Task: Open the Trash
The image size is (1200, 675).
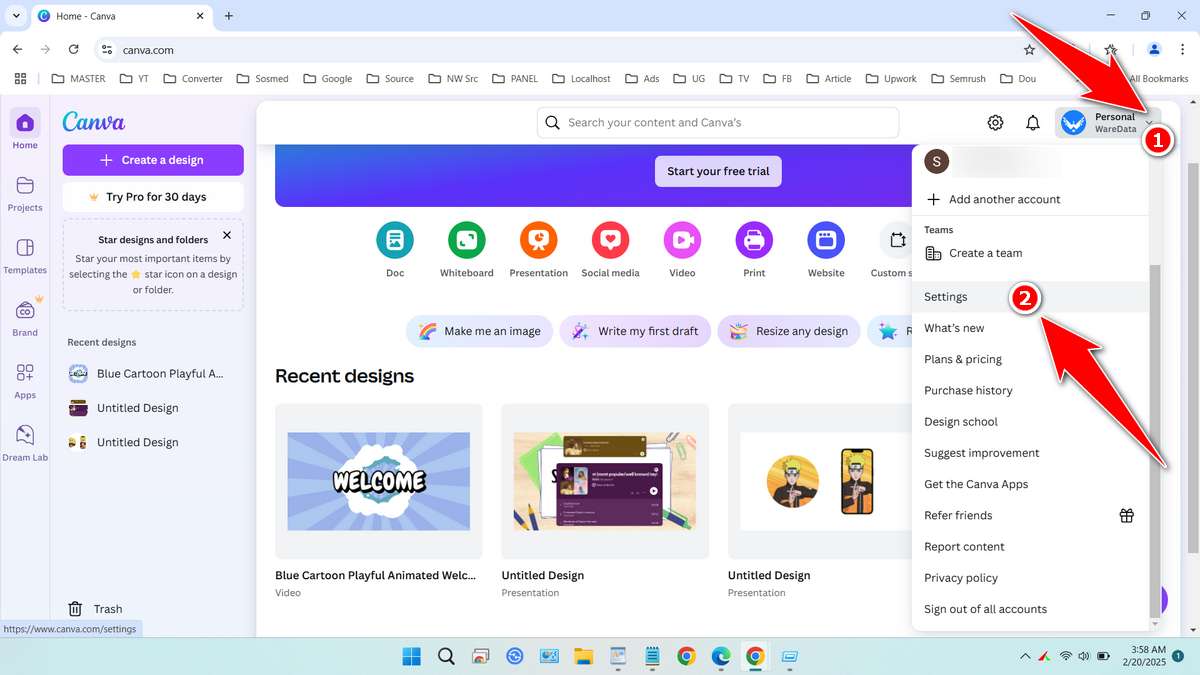Action: click(x=95, y=608)
